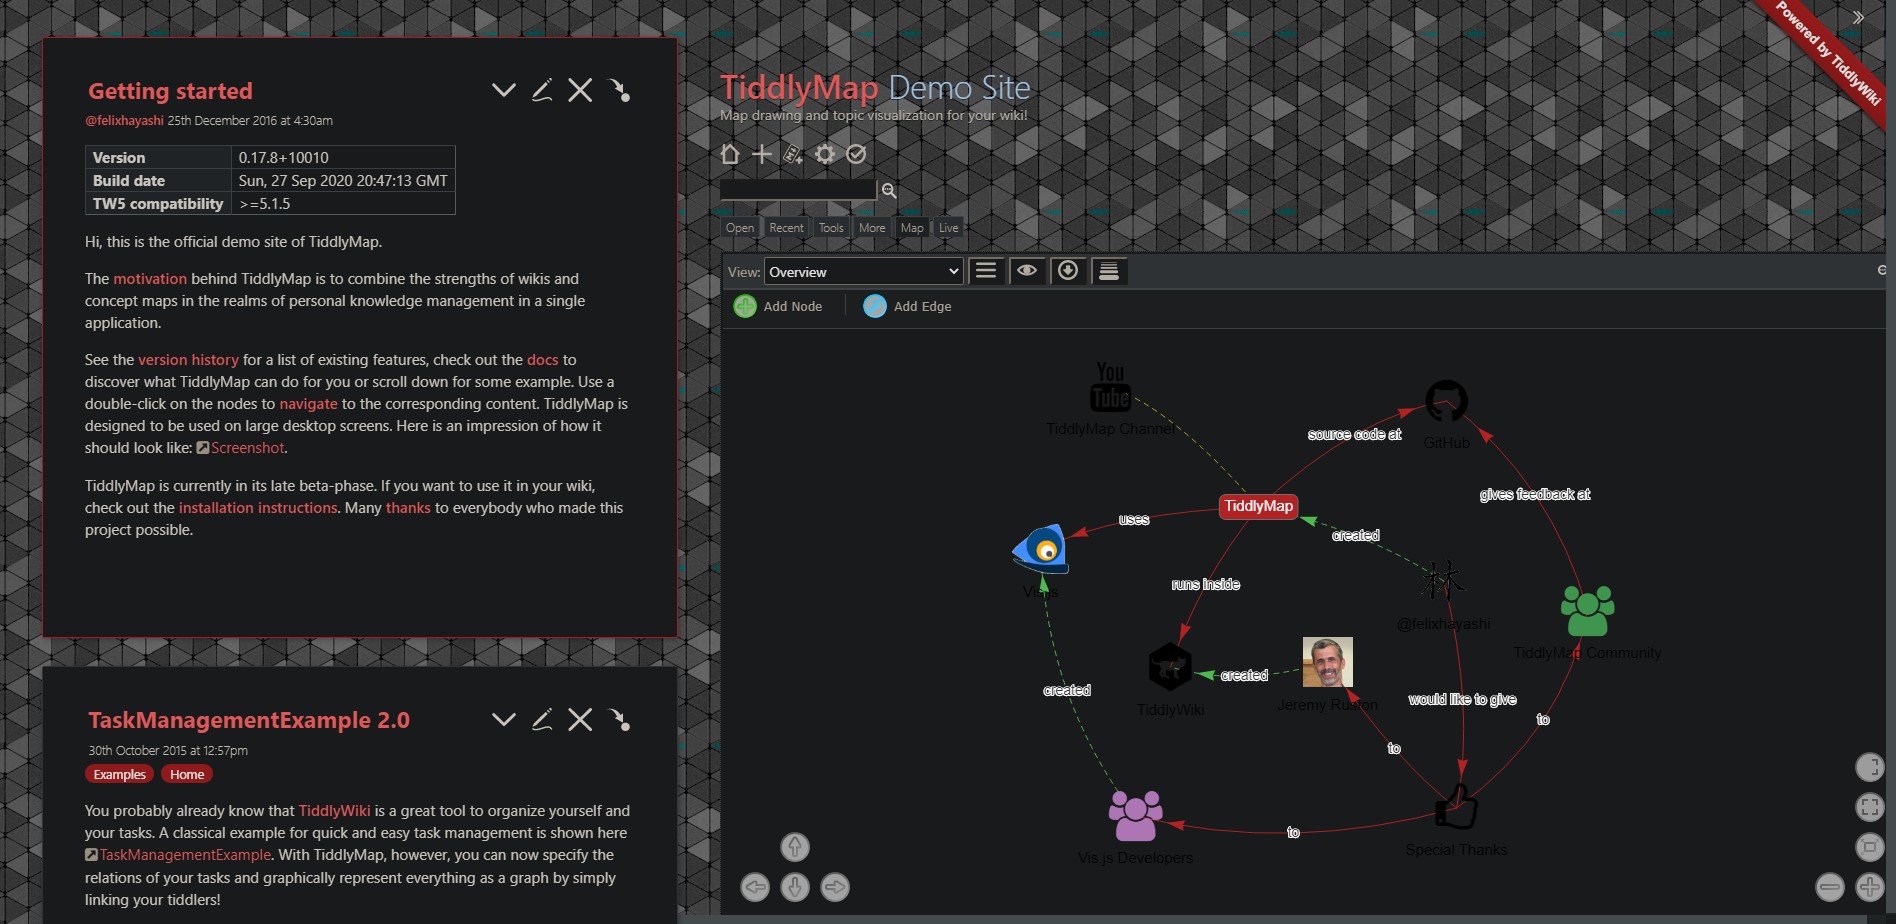Switch to the Tools tab
1896x924 pixels.
831,228
